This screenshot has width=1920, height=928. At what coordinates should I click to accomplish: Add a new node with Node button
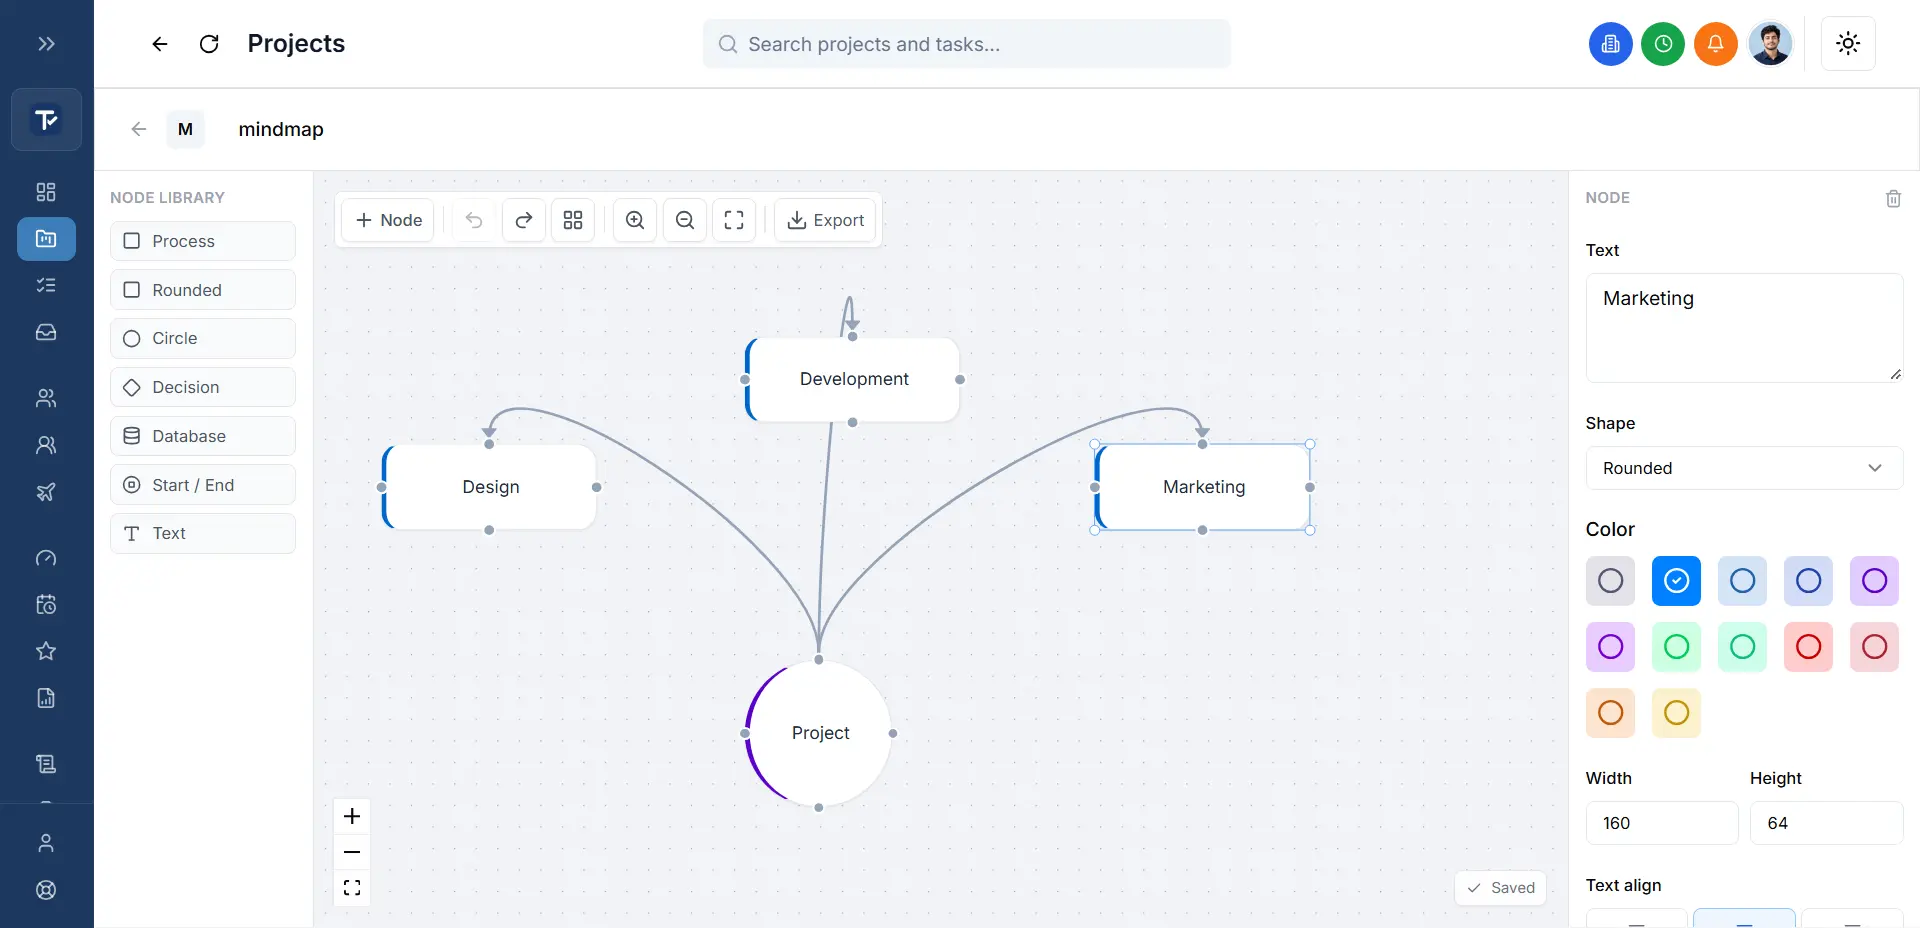click(x=388, y=220)
